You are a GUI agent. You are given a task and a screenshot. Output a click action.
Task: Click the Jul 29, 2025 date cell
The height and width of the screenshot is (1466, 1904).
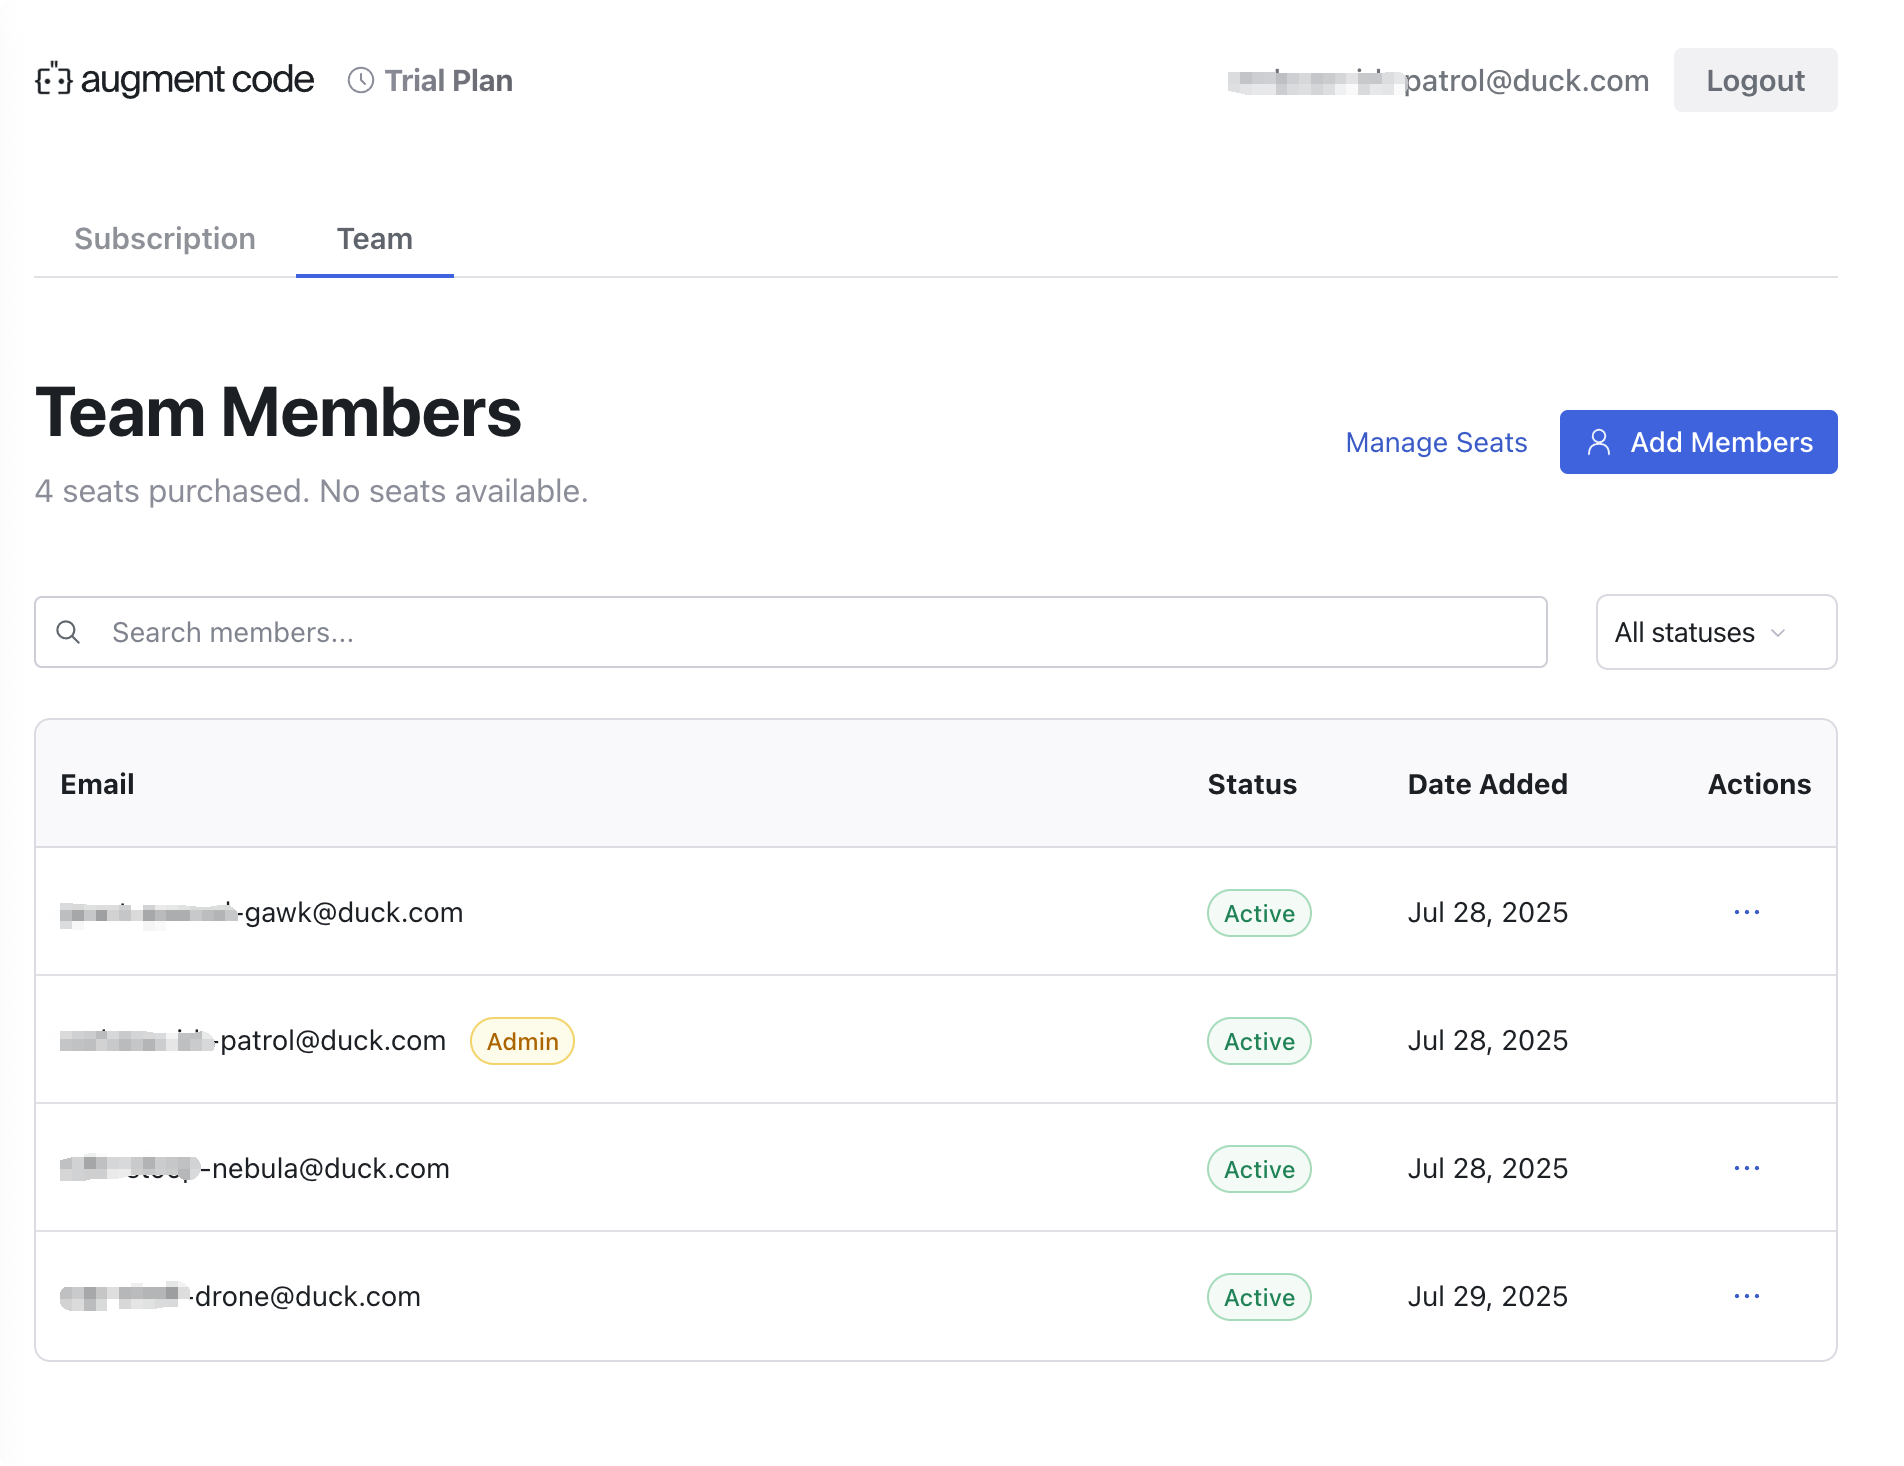tap(1487, 1296)
